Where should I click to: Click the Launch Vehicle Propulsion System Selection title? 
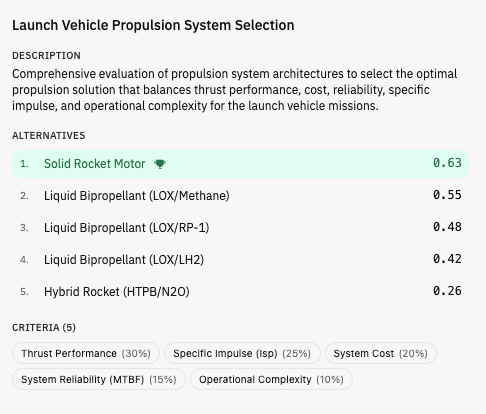point(153,25)
